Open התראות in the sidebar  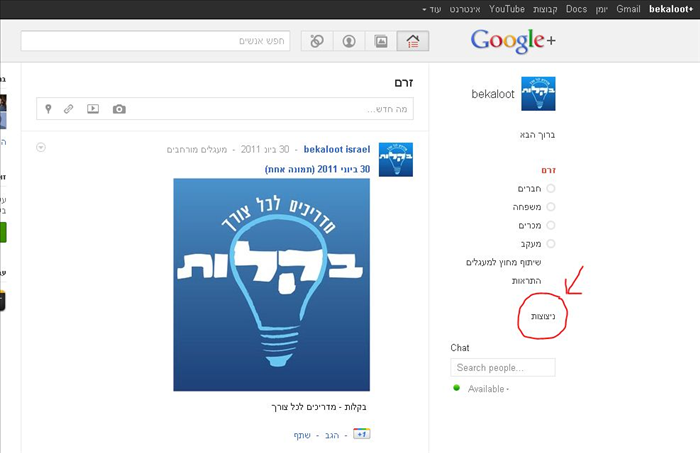(526, 281)
